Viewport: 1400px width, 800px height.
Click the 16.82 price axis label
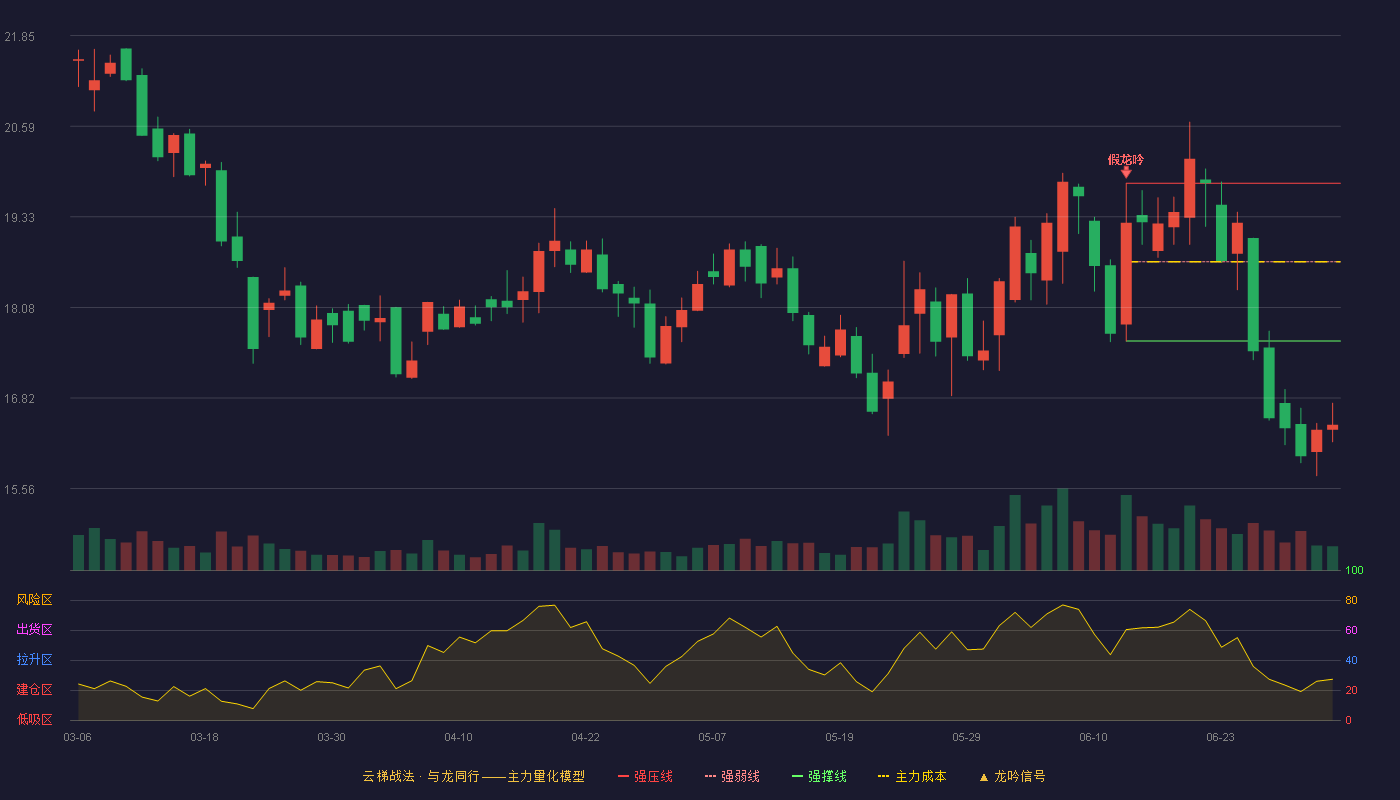point(19,399)
